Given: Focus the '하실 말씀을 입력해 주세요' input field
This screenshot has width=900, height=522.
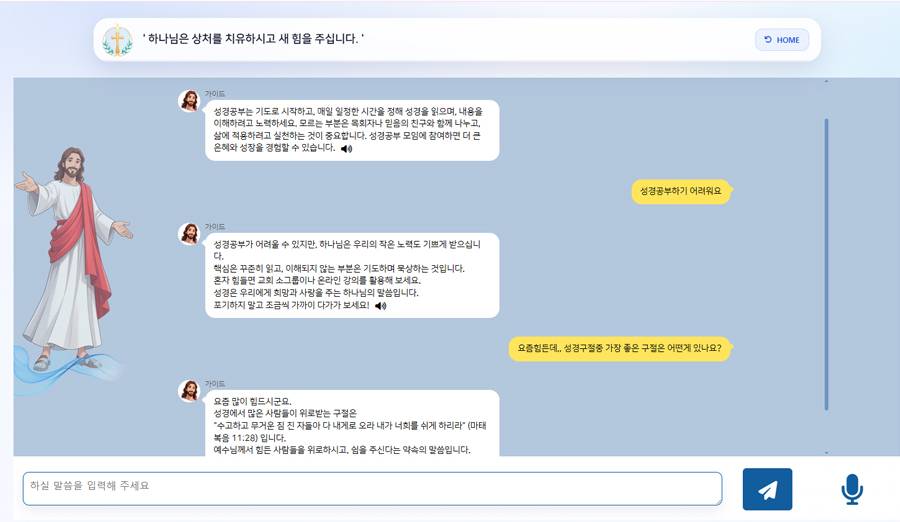Looking at the screenshot, I should pyautogui.click(x=372, y=488).
